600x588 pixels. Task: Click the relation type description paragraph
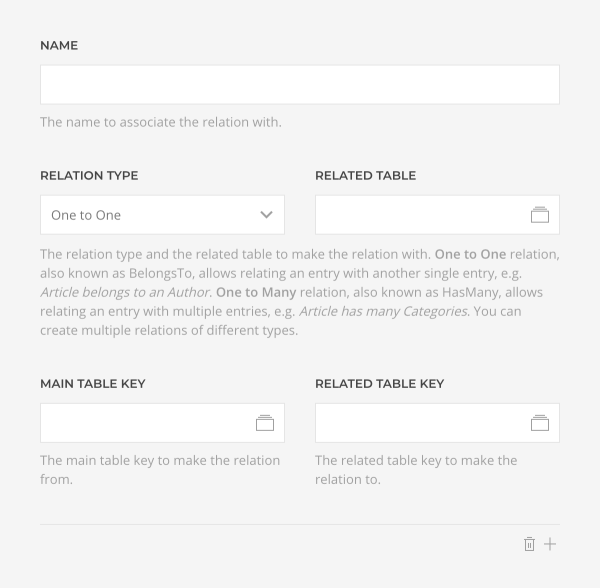click(x=300, y=292)
